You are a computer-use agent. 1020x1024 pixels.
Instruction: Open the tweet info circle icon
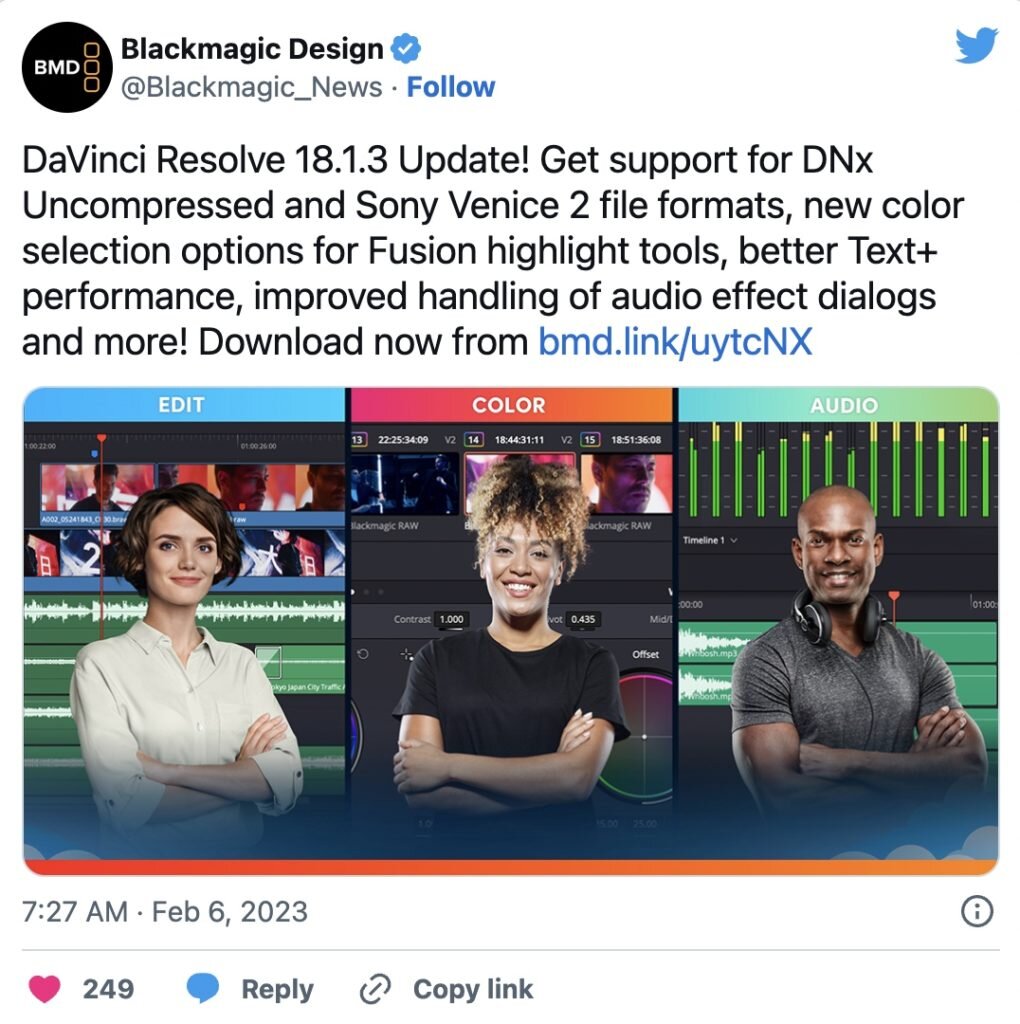(x=977, y=911)
